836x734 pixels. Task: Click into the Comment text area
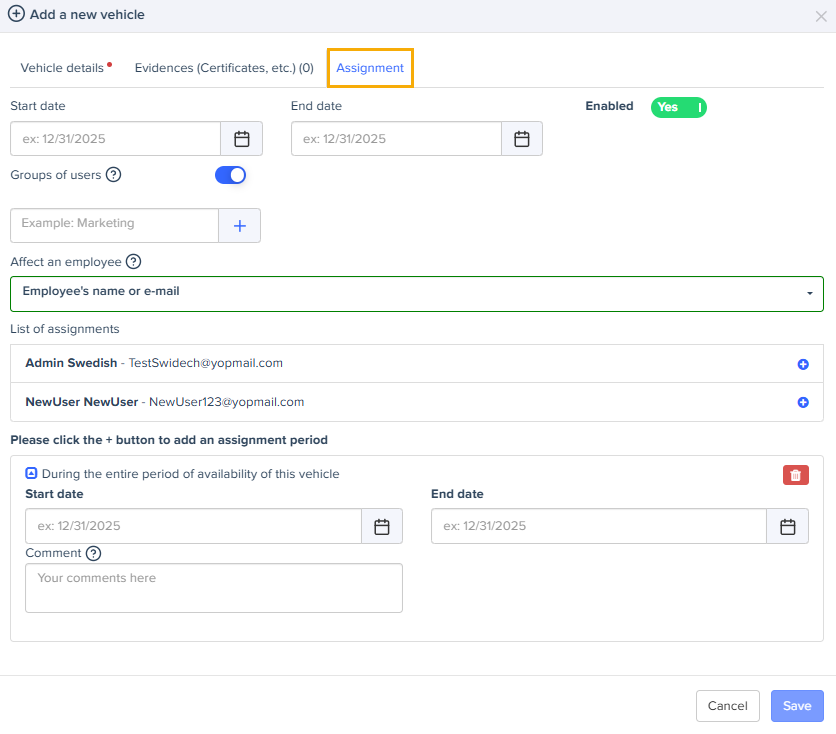coord(213,588)
